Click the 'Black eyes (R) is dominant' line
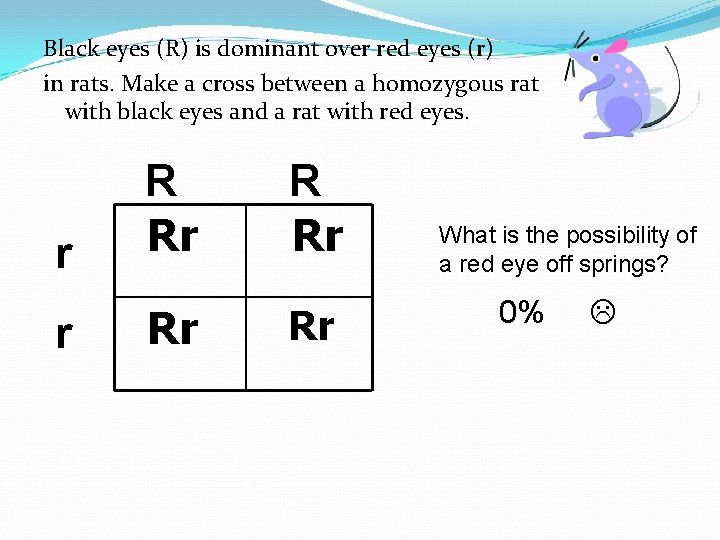 268,48
